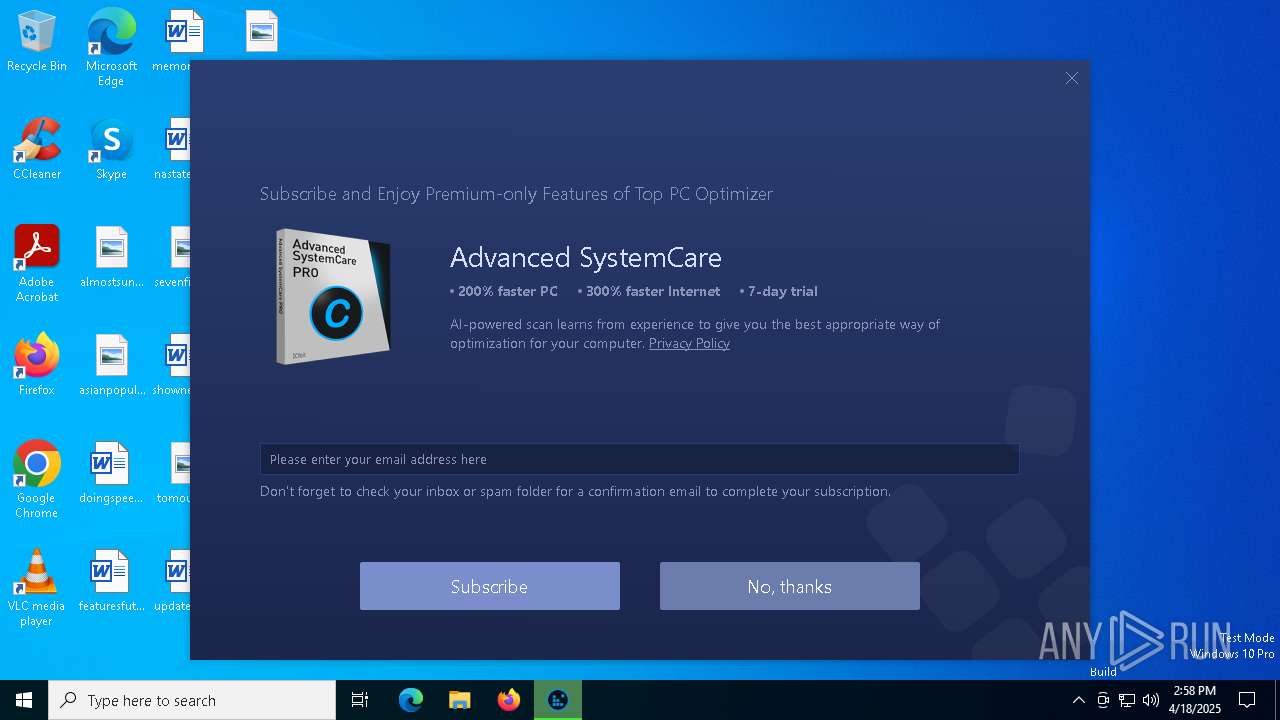1280x720 pixels.
Task: Close the Advanced SystemCare subscription dialog
Action: 1072,78
